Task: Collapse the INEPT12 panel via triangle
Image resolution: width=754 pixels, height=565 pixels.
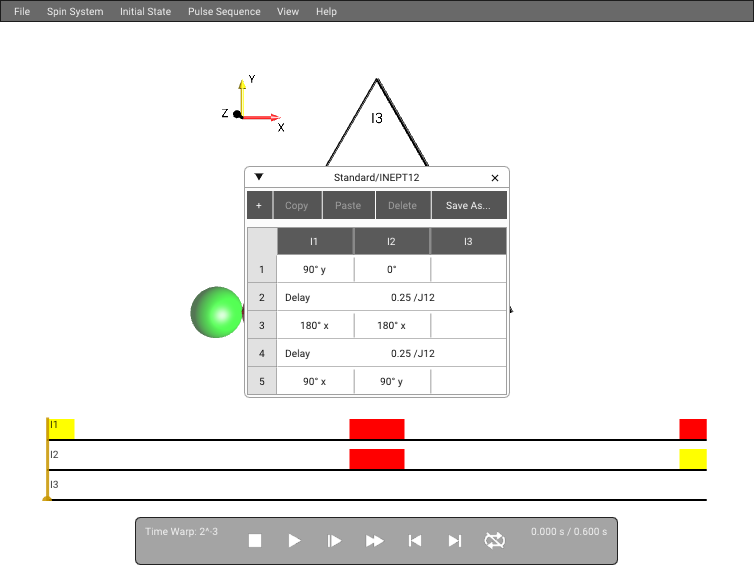Action: pos(259,177)
